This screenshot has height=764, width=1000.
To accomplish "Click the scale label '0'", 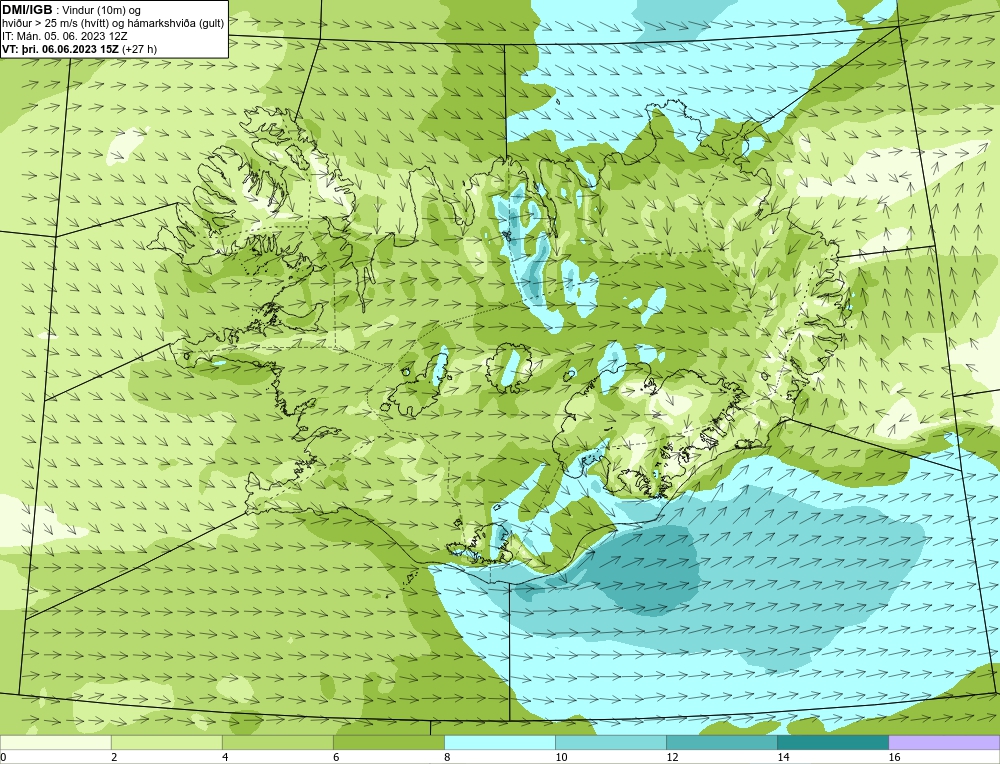I will 3,757.
